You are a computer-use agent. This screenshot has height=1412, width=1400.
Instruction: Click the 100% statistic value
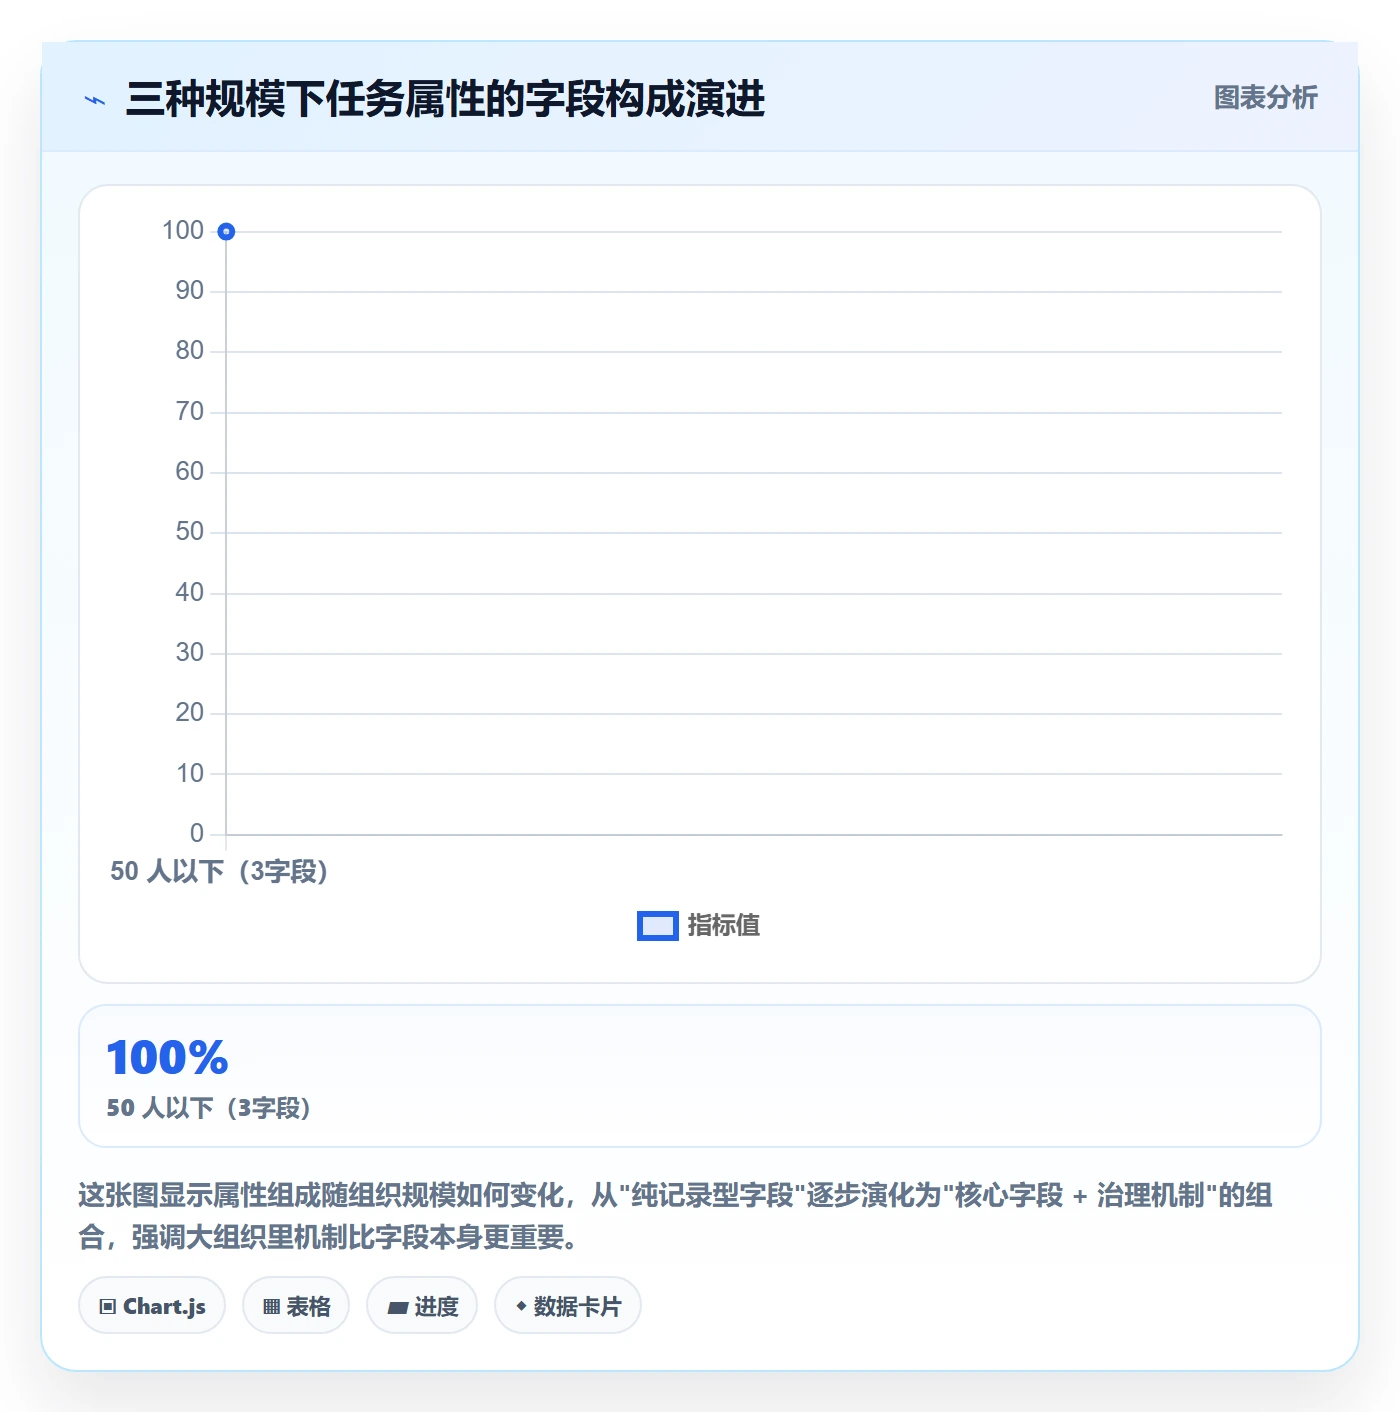[168, 1058]
